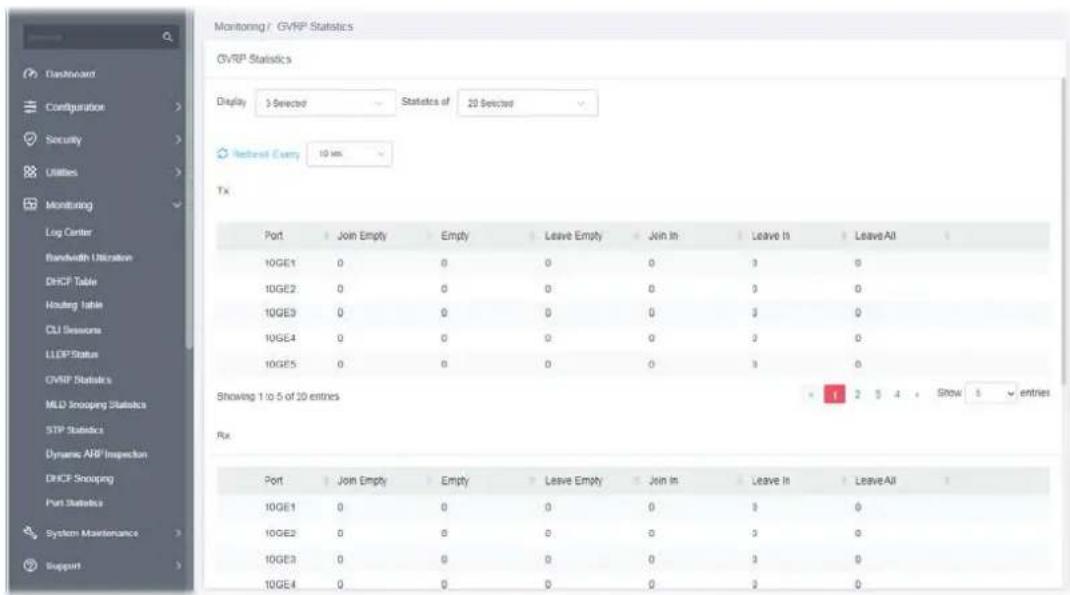The image size is (1070, 595).
Task: Click Rx Leave In column header
Action: pos(770,481)
